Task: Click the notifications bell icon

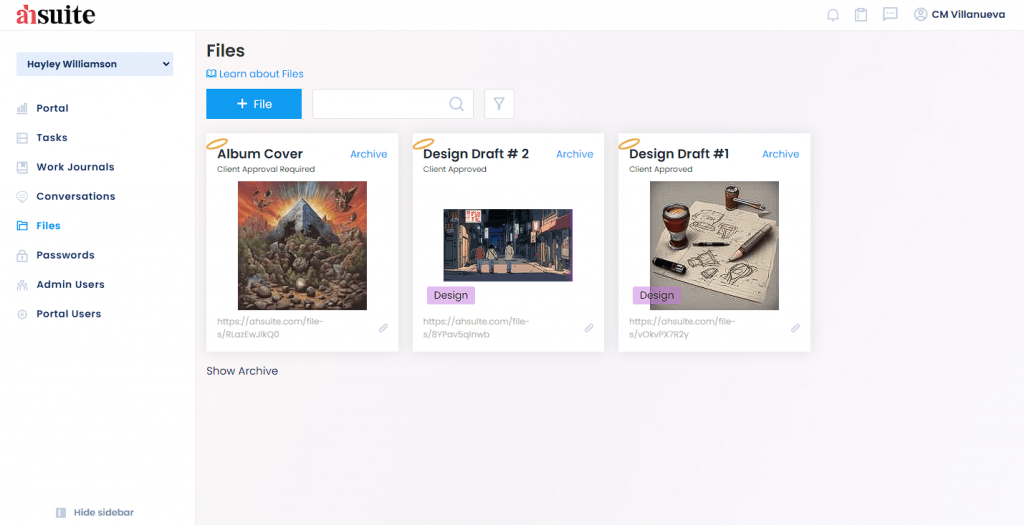Action: pyautogui.click(x=832, y=15)
